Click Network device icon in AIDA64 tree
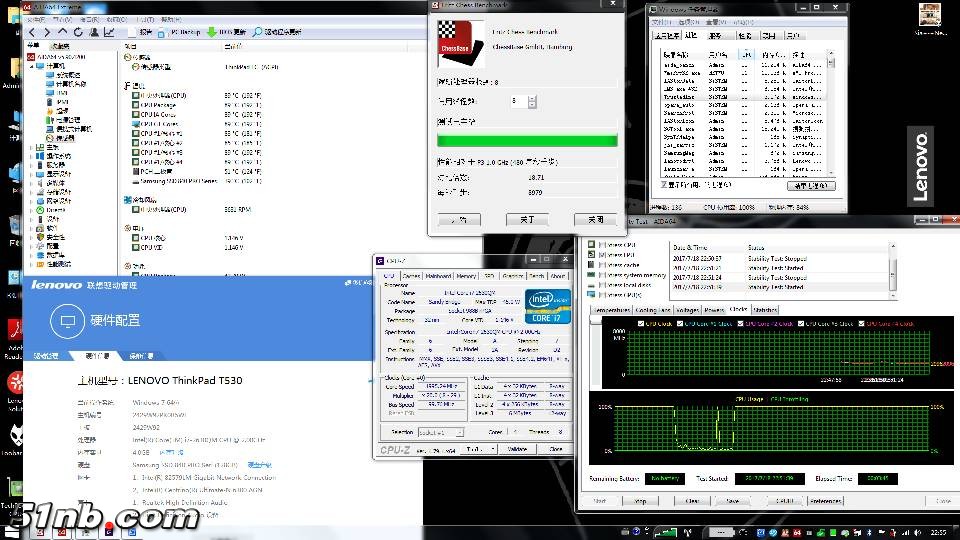Screen dimensions: 960x540 pyautogui.click(x=40, y=200)
